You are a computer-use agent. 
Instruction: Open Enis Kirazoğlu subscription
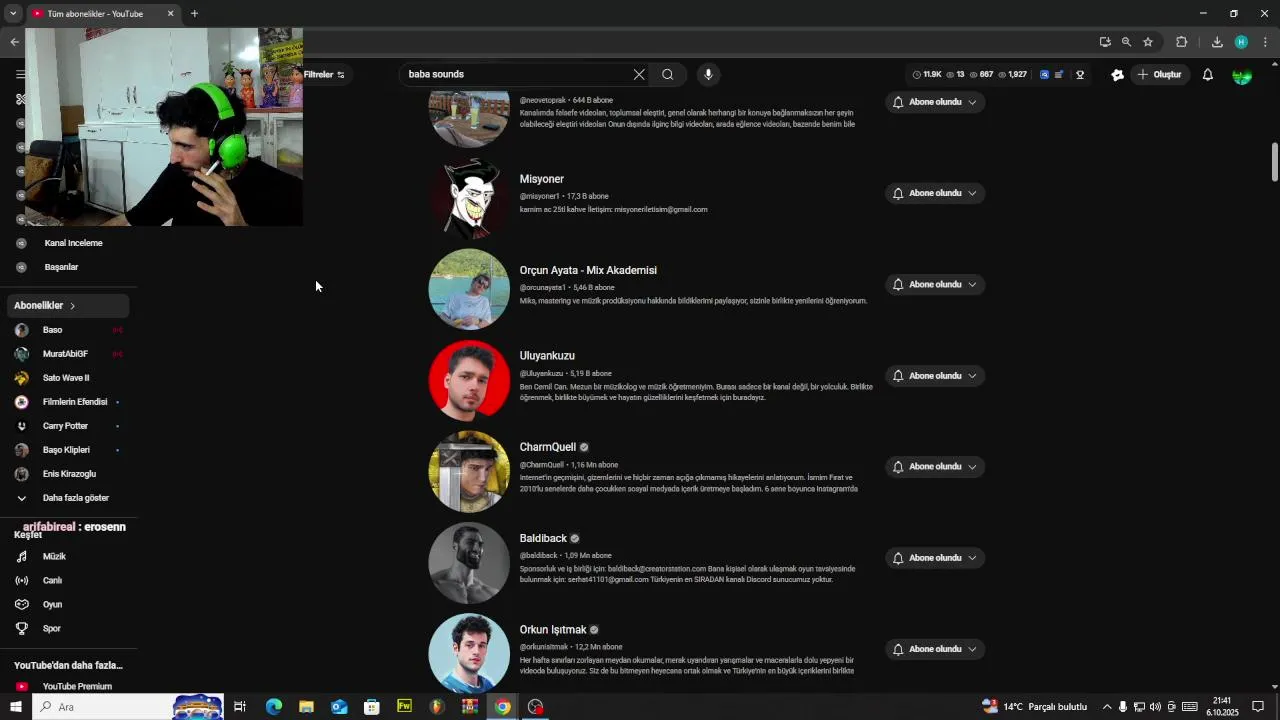68,474
